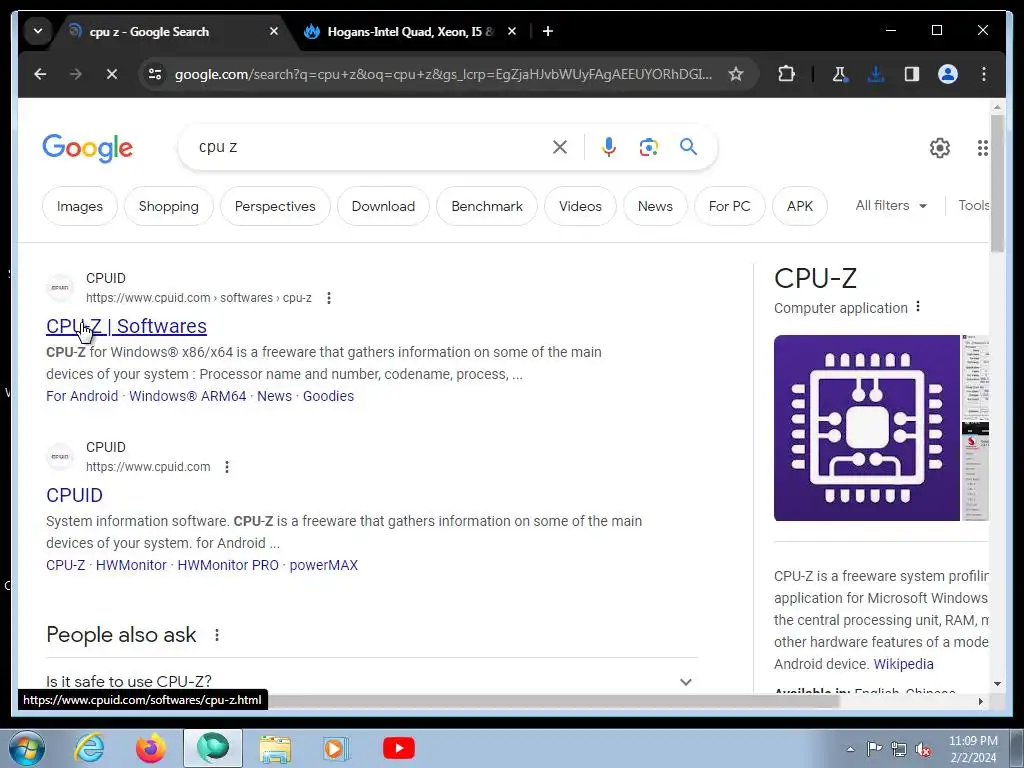The image size is (1024, 768).
Task: Open the tab search dropdown arrow
Action: (38, 31)
